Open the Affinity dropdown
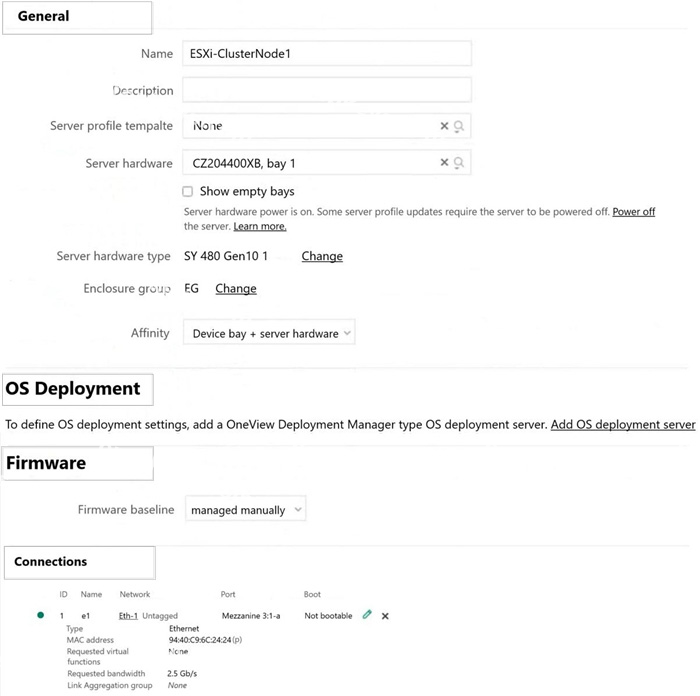The image size is (700, 696). click(x=269, y=333)
